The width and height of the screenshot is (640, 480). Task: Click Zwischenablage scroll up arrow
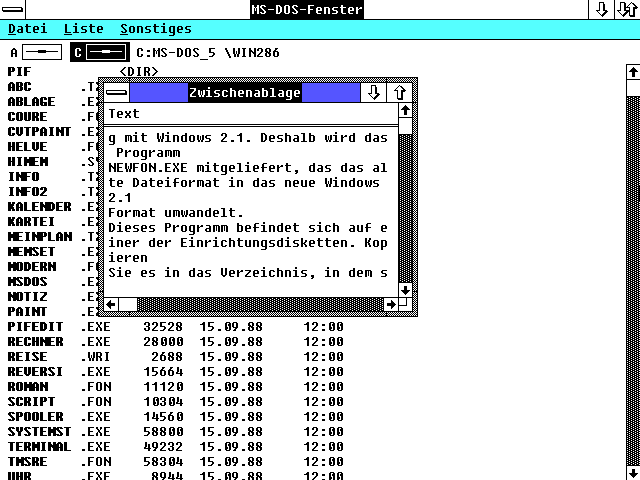point(405,110)
